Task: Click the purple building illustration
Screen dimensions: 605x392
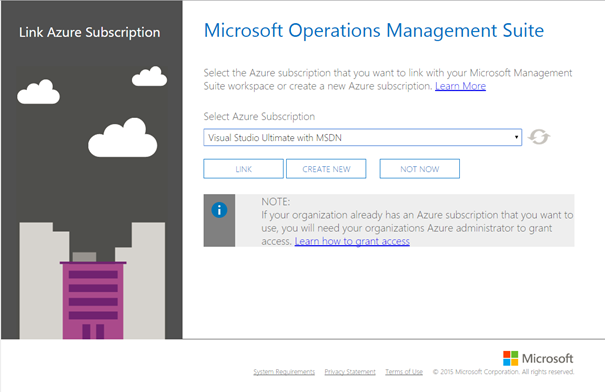Action: (x=93, y=300)
